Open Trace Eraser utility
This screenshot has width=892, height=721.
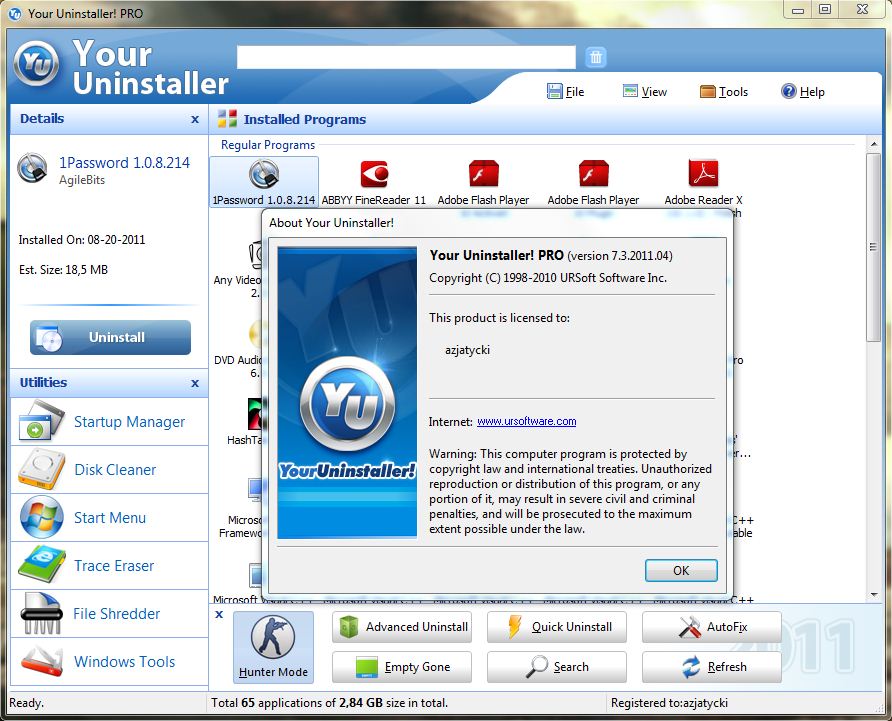point(109,566)
